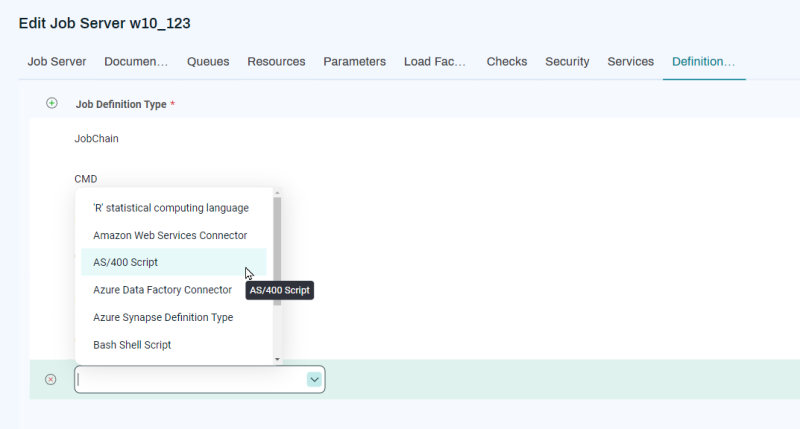Switch to the Checks tab
800x429 pixels.
coord(506,62)
